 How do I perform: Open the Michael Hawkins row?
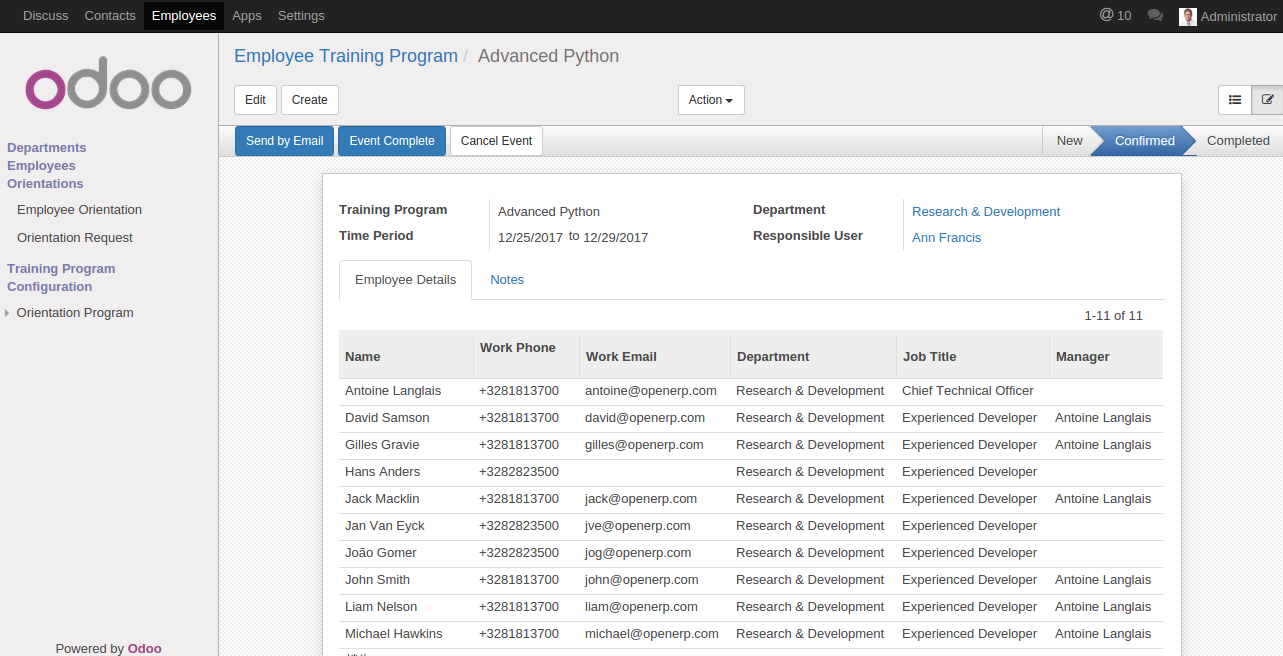tap(751, 634)
